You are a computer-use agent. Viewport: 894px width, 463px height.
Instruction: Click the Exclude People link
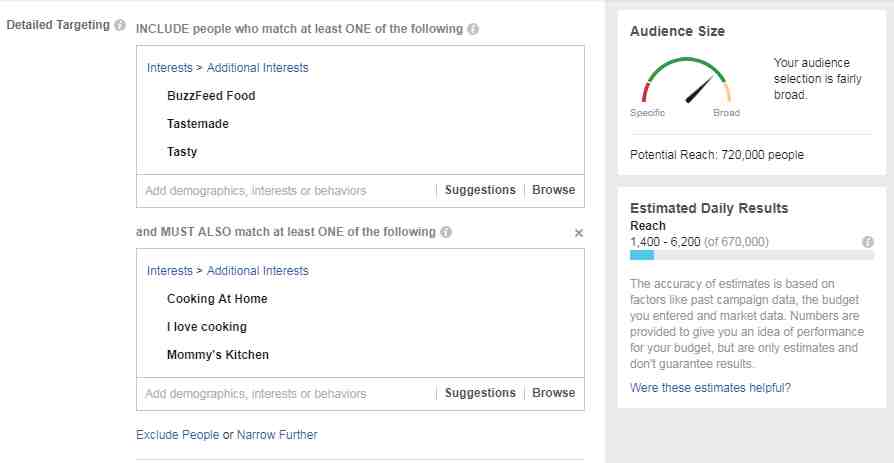[x=177, y=435]
